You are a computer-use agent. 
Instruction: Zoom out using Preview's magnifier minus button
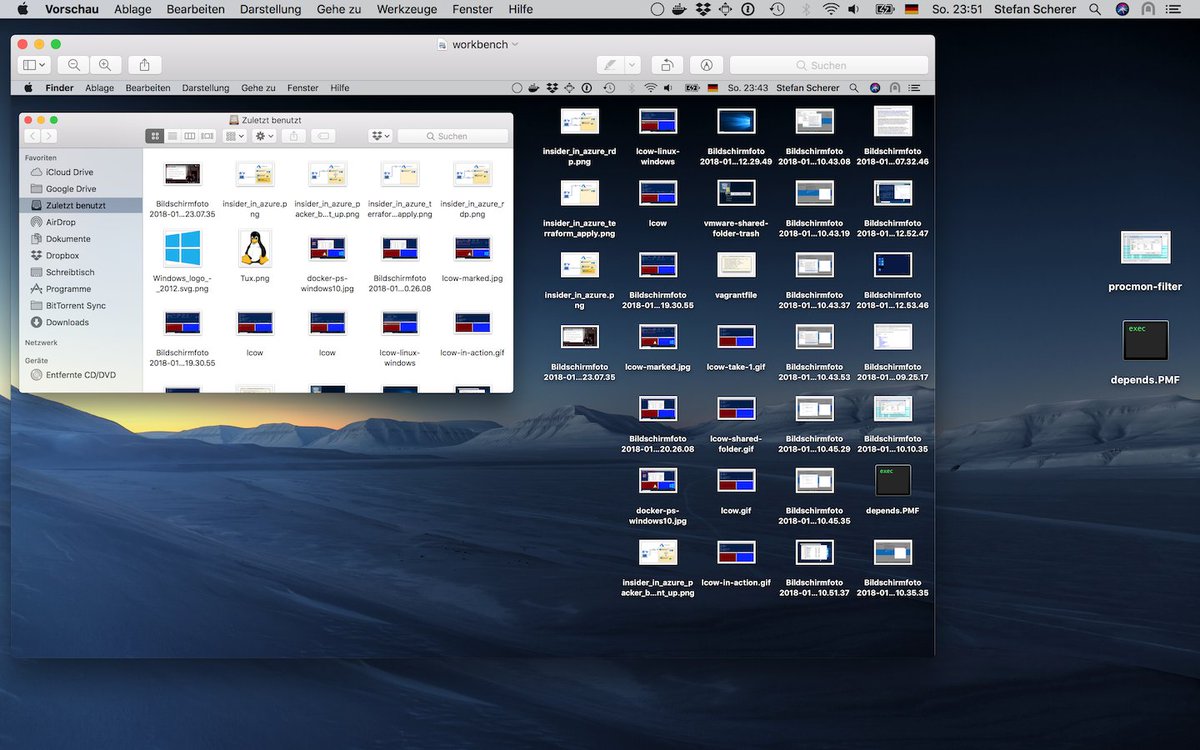point(74,65)
